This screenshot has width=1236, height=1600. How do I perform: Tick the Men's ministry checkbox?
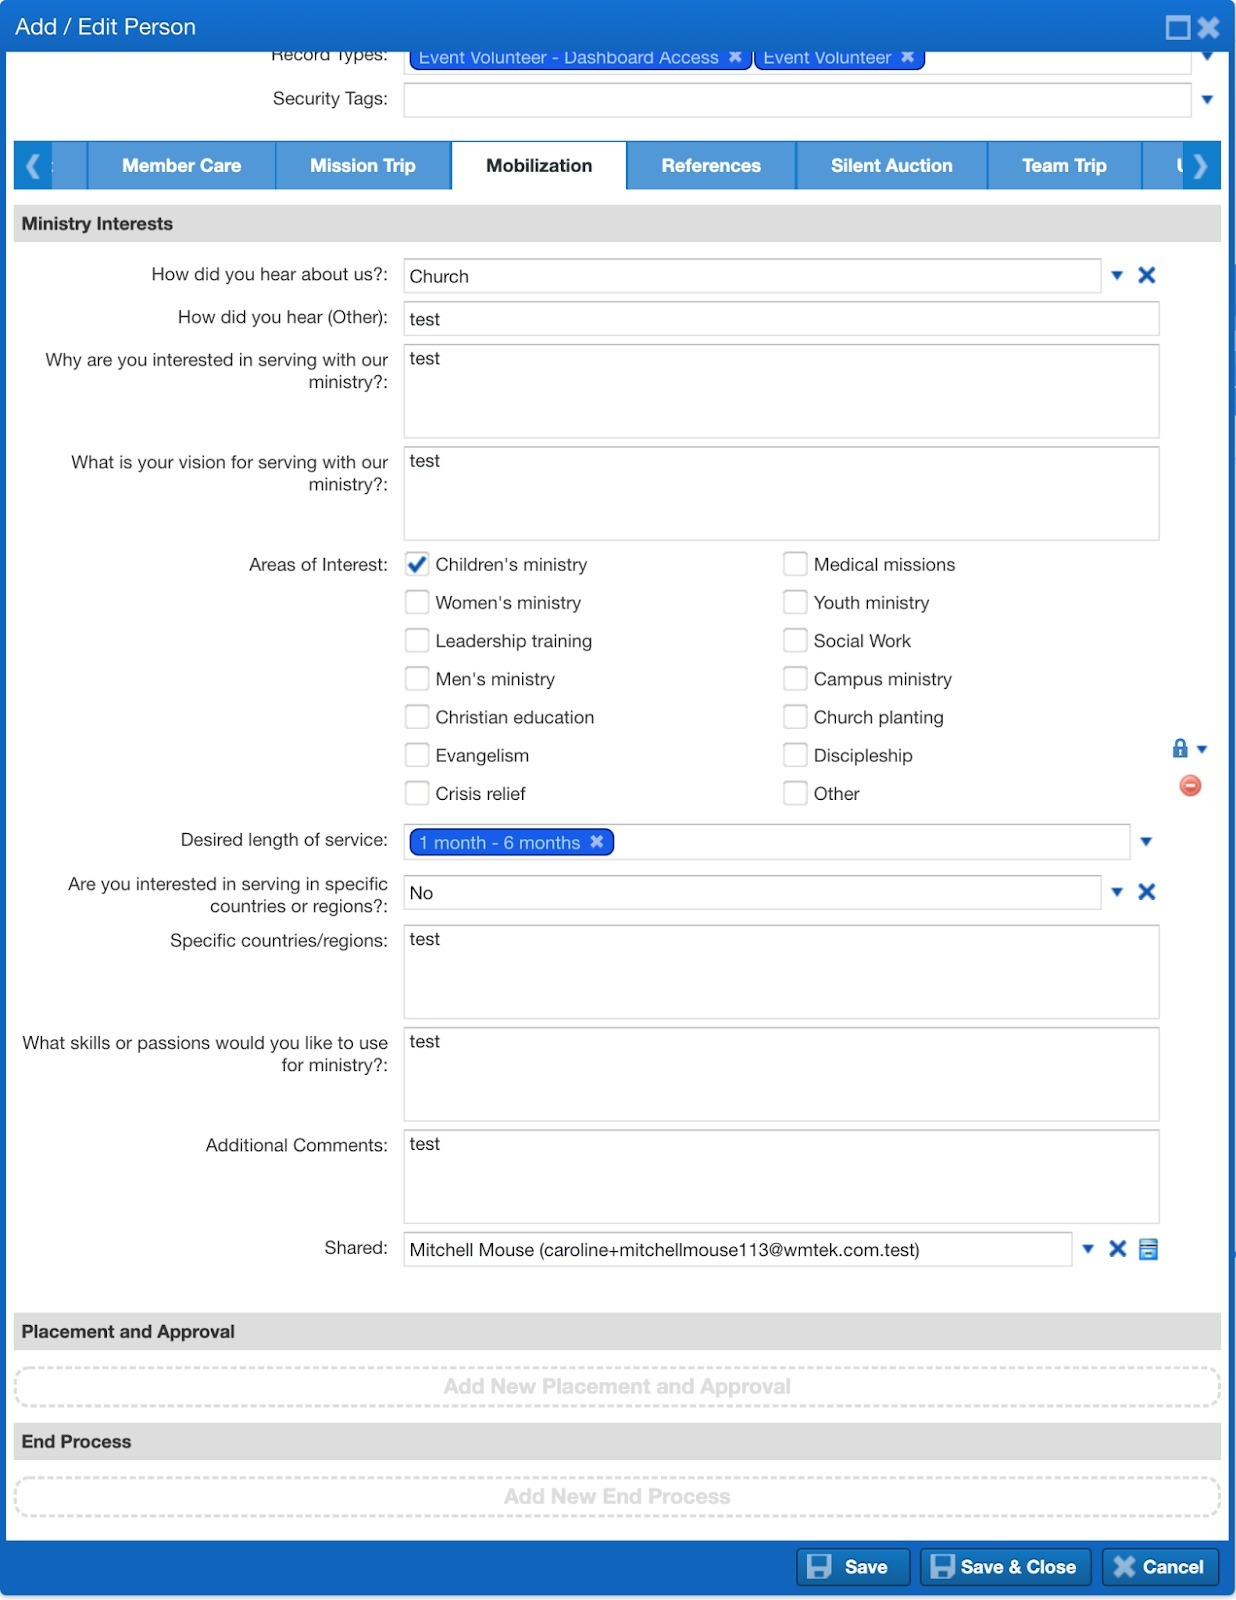pos(417,679)
